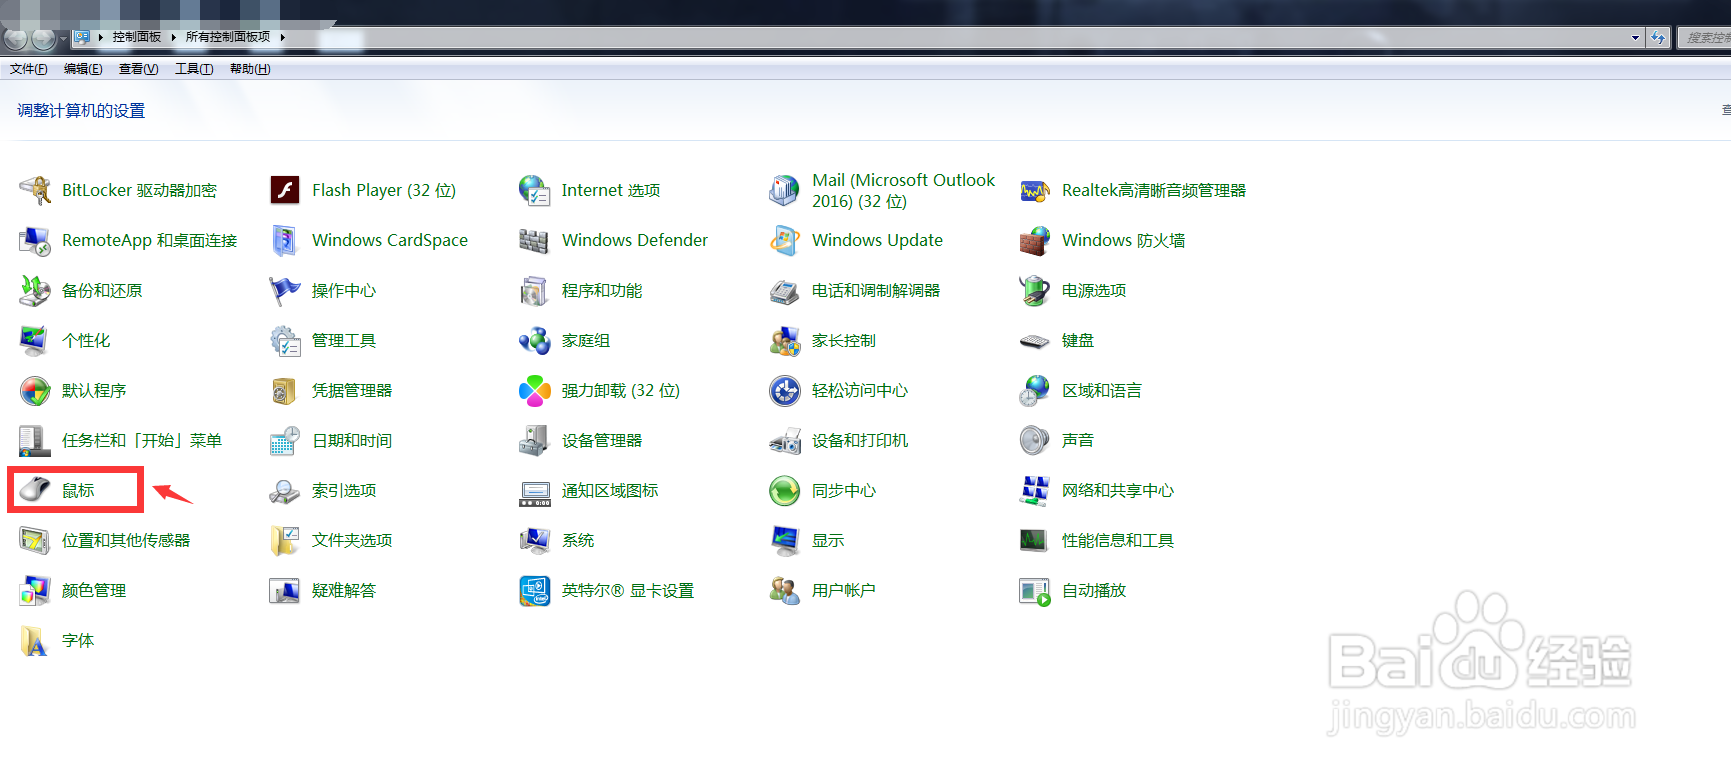Click the Back navigation button
This screenshot has width=1731, height=775.
[x=15, y=39]
